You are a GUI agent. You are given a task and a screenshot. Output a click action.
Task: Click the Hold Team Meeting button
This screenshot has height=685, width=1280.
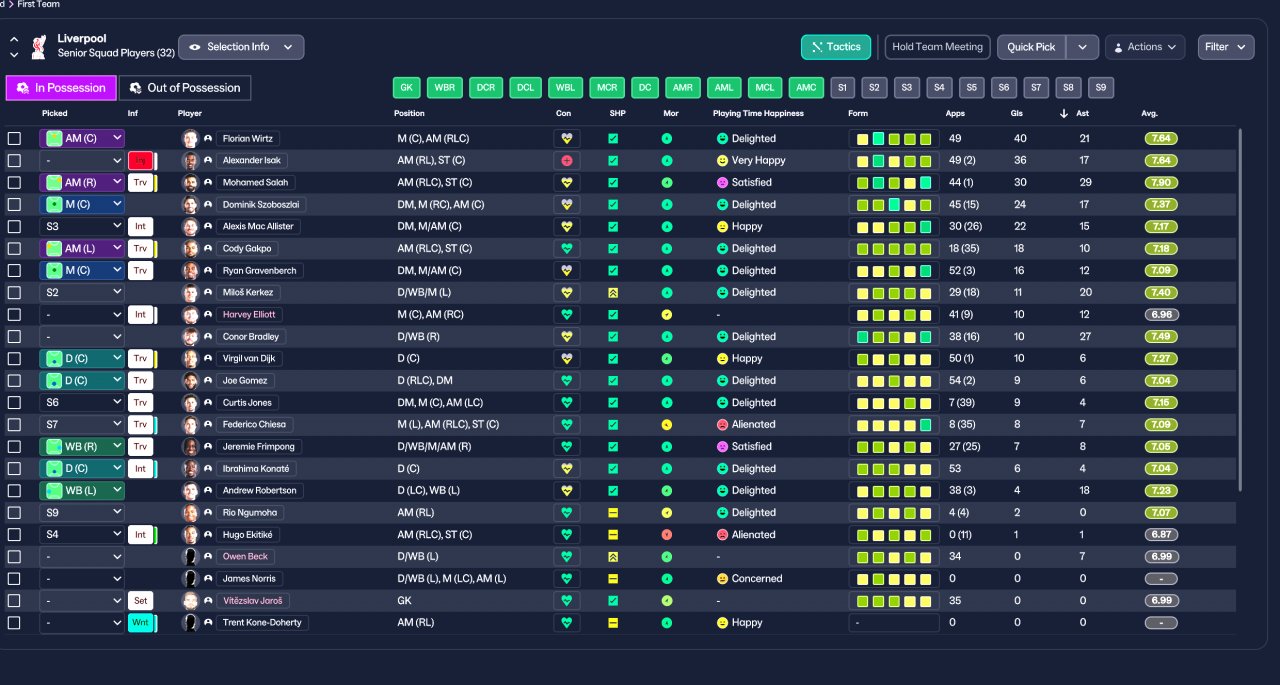pyautogui.click(x=938, y=47)
